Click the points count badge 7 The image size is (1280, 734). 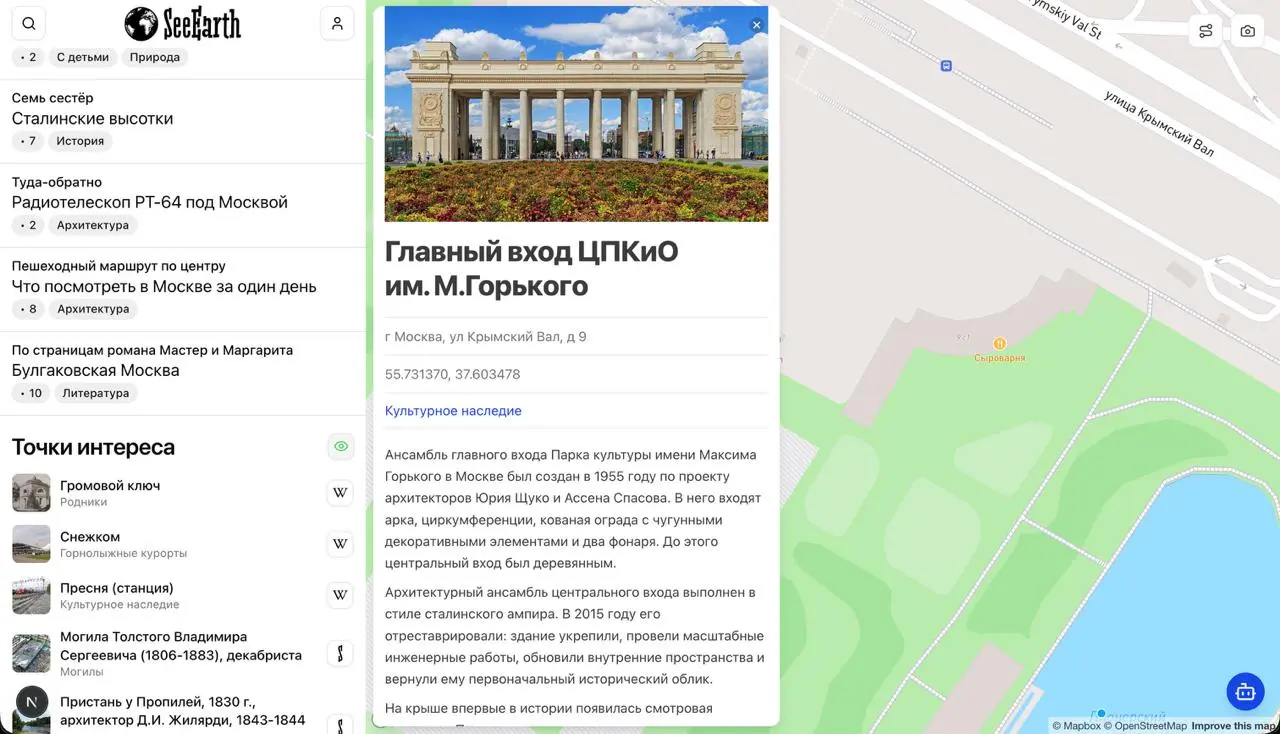tap(28, 141)
